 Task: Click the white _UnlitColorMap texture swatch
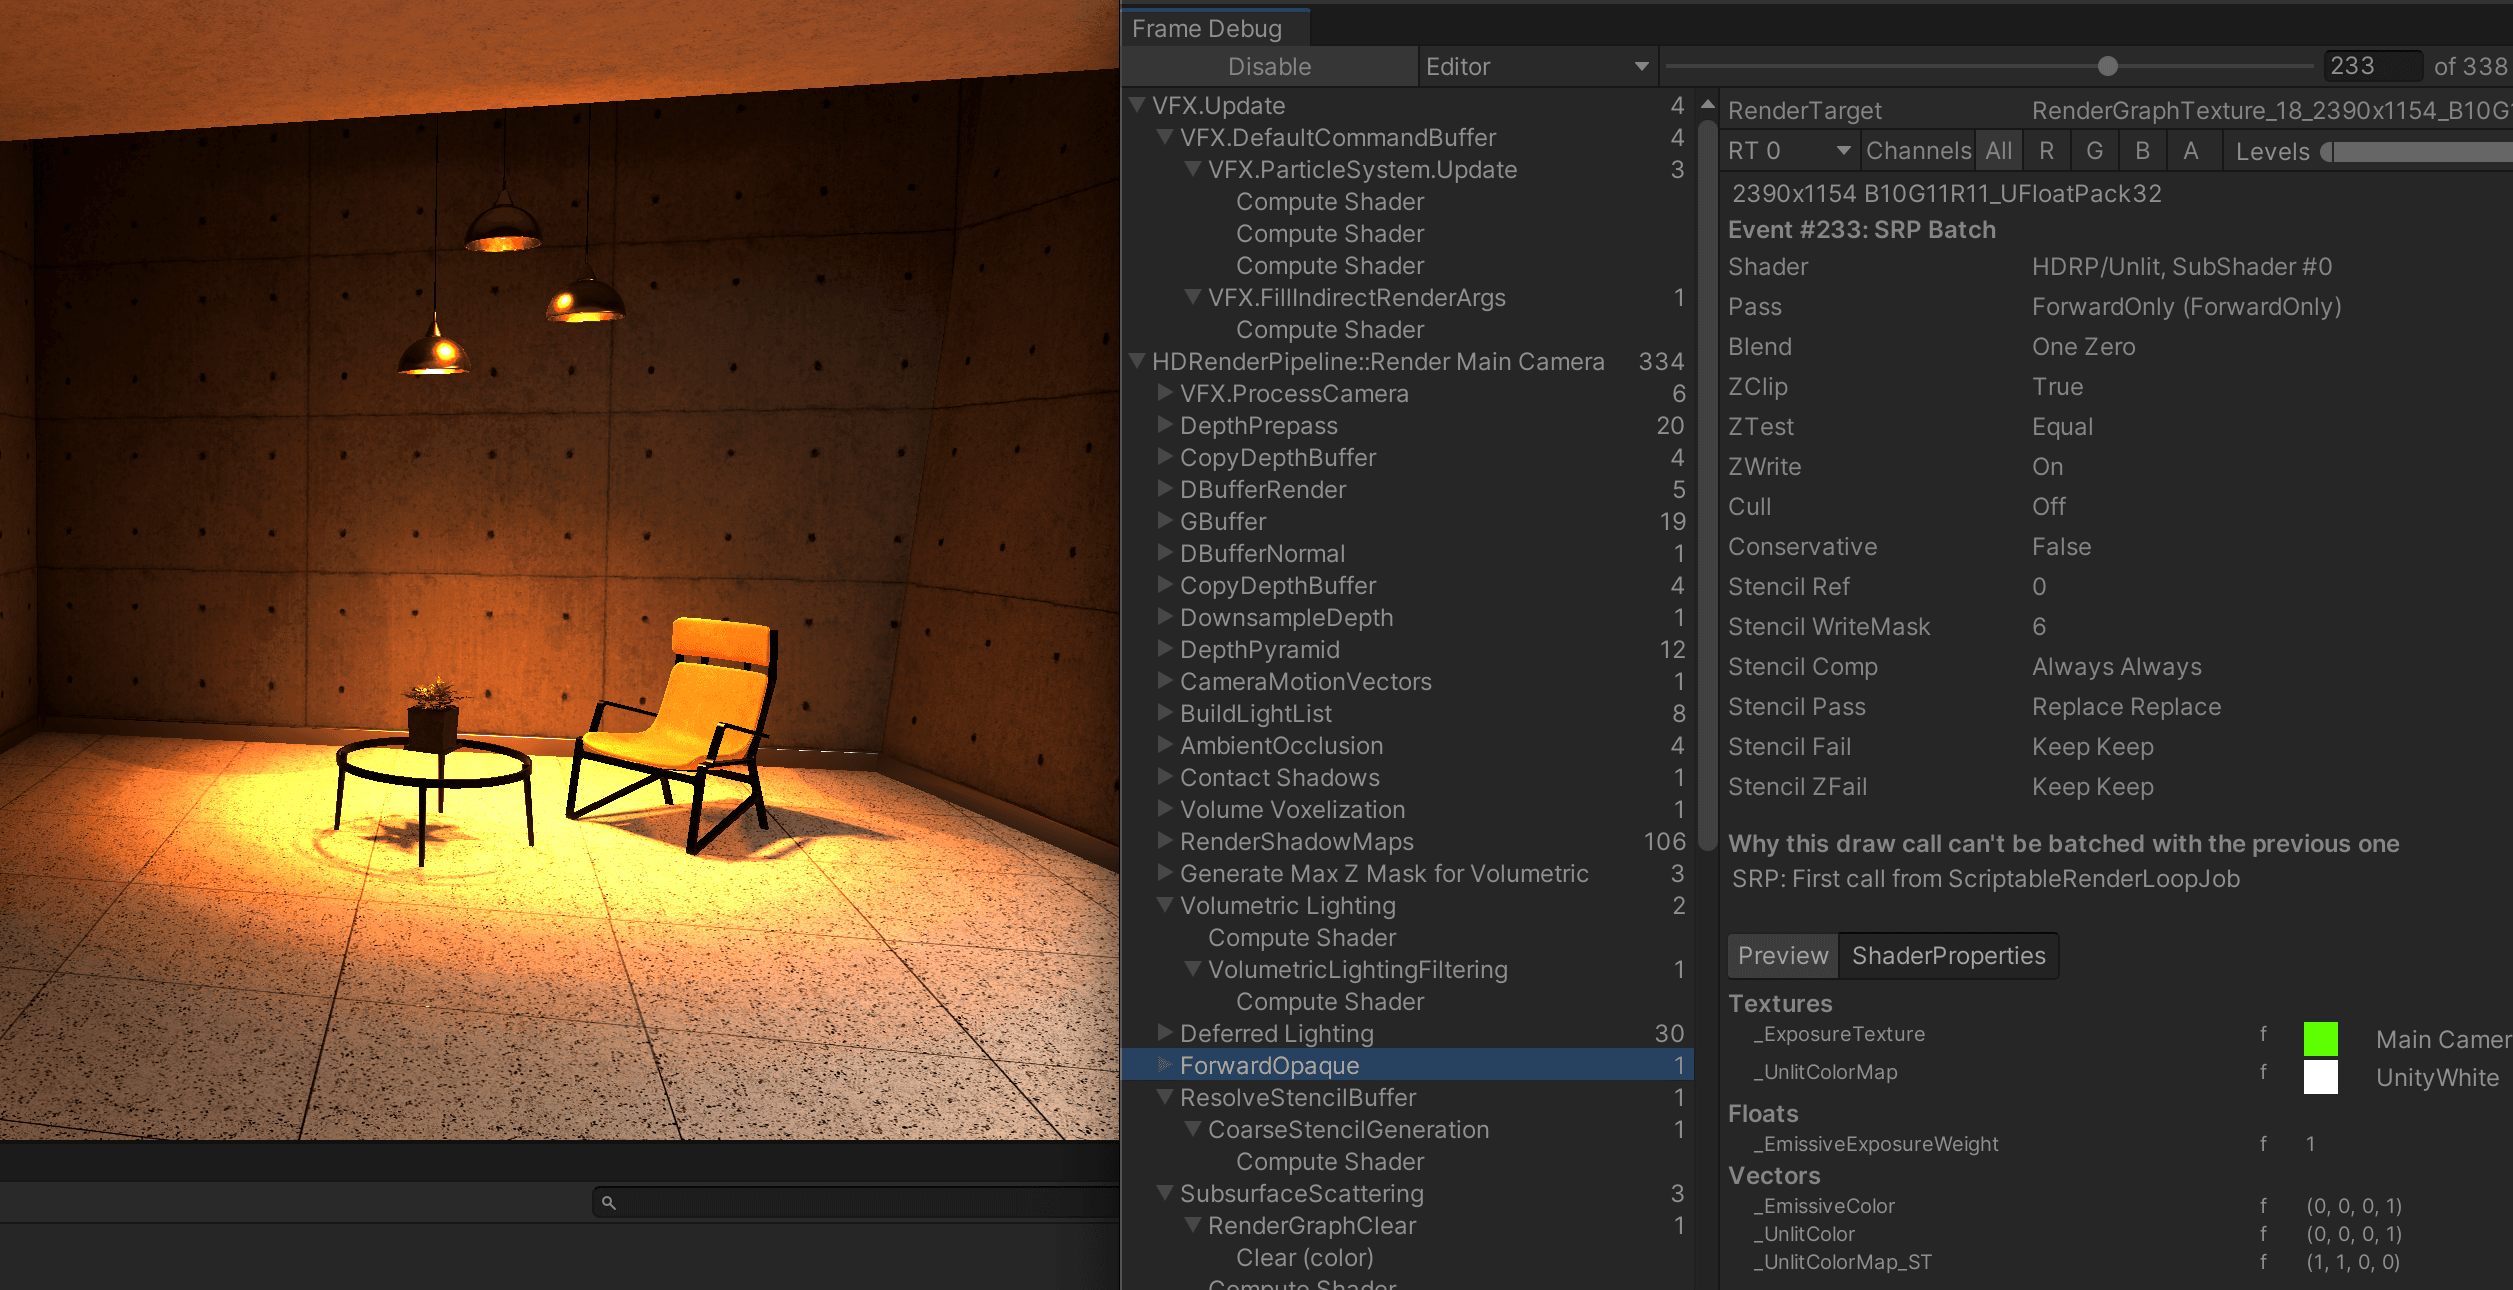point(2320,1077)
